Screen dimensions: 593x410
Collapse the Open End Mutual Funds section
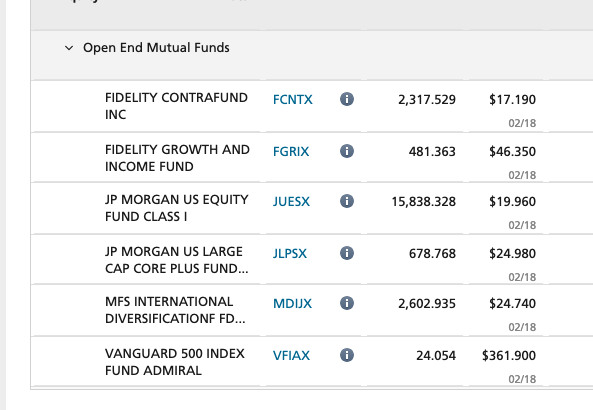[69, 48]
